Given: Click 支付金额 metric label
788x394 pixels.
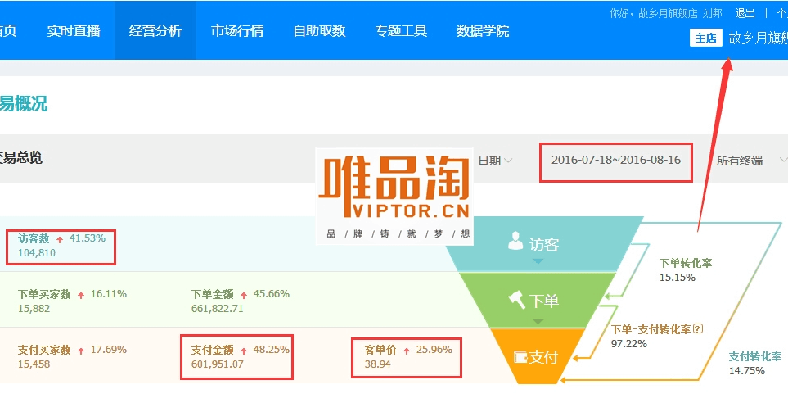Looking at the screenshot, I should (x=212, y=349).
